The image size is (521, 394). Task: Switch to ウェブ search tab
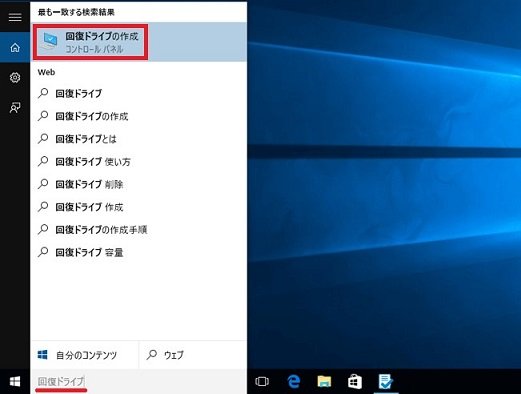[x=193, y=355]
